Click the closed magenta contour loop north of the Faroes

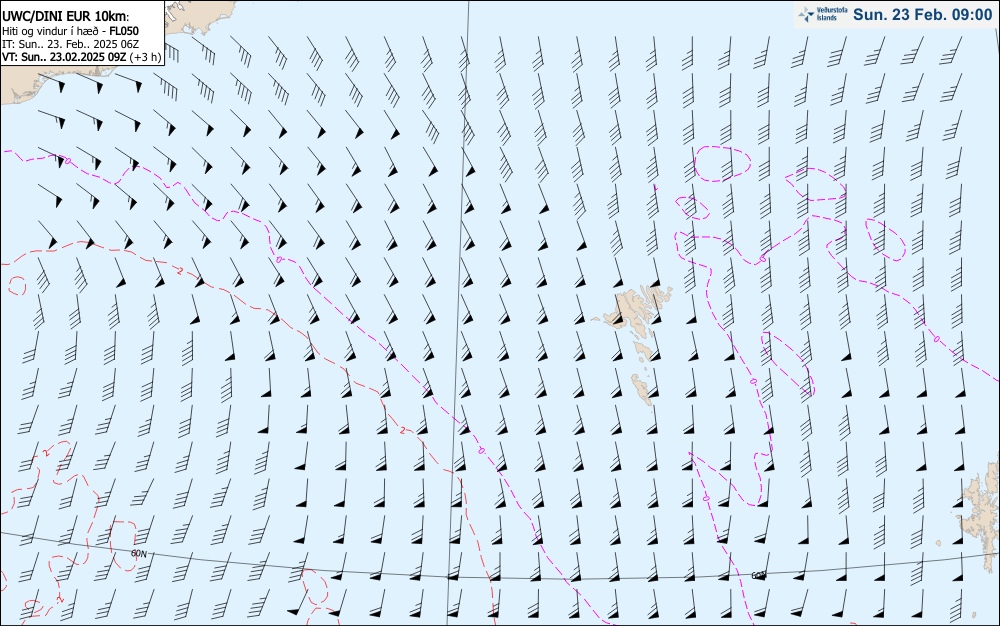[x=721, y=164]
